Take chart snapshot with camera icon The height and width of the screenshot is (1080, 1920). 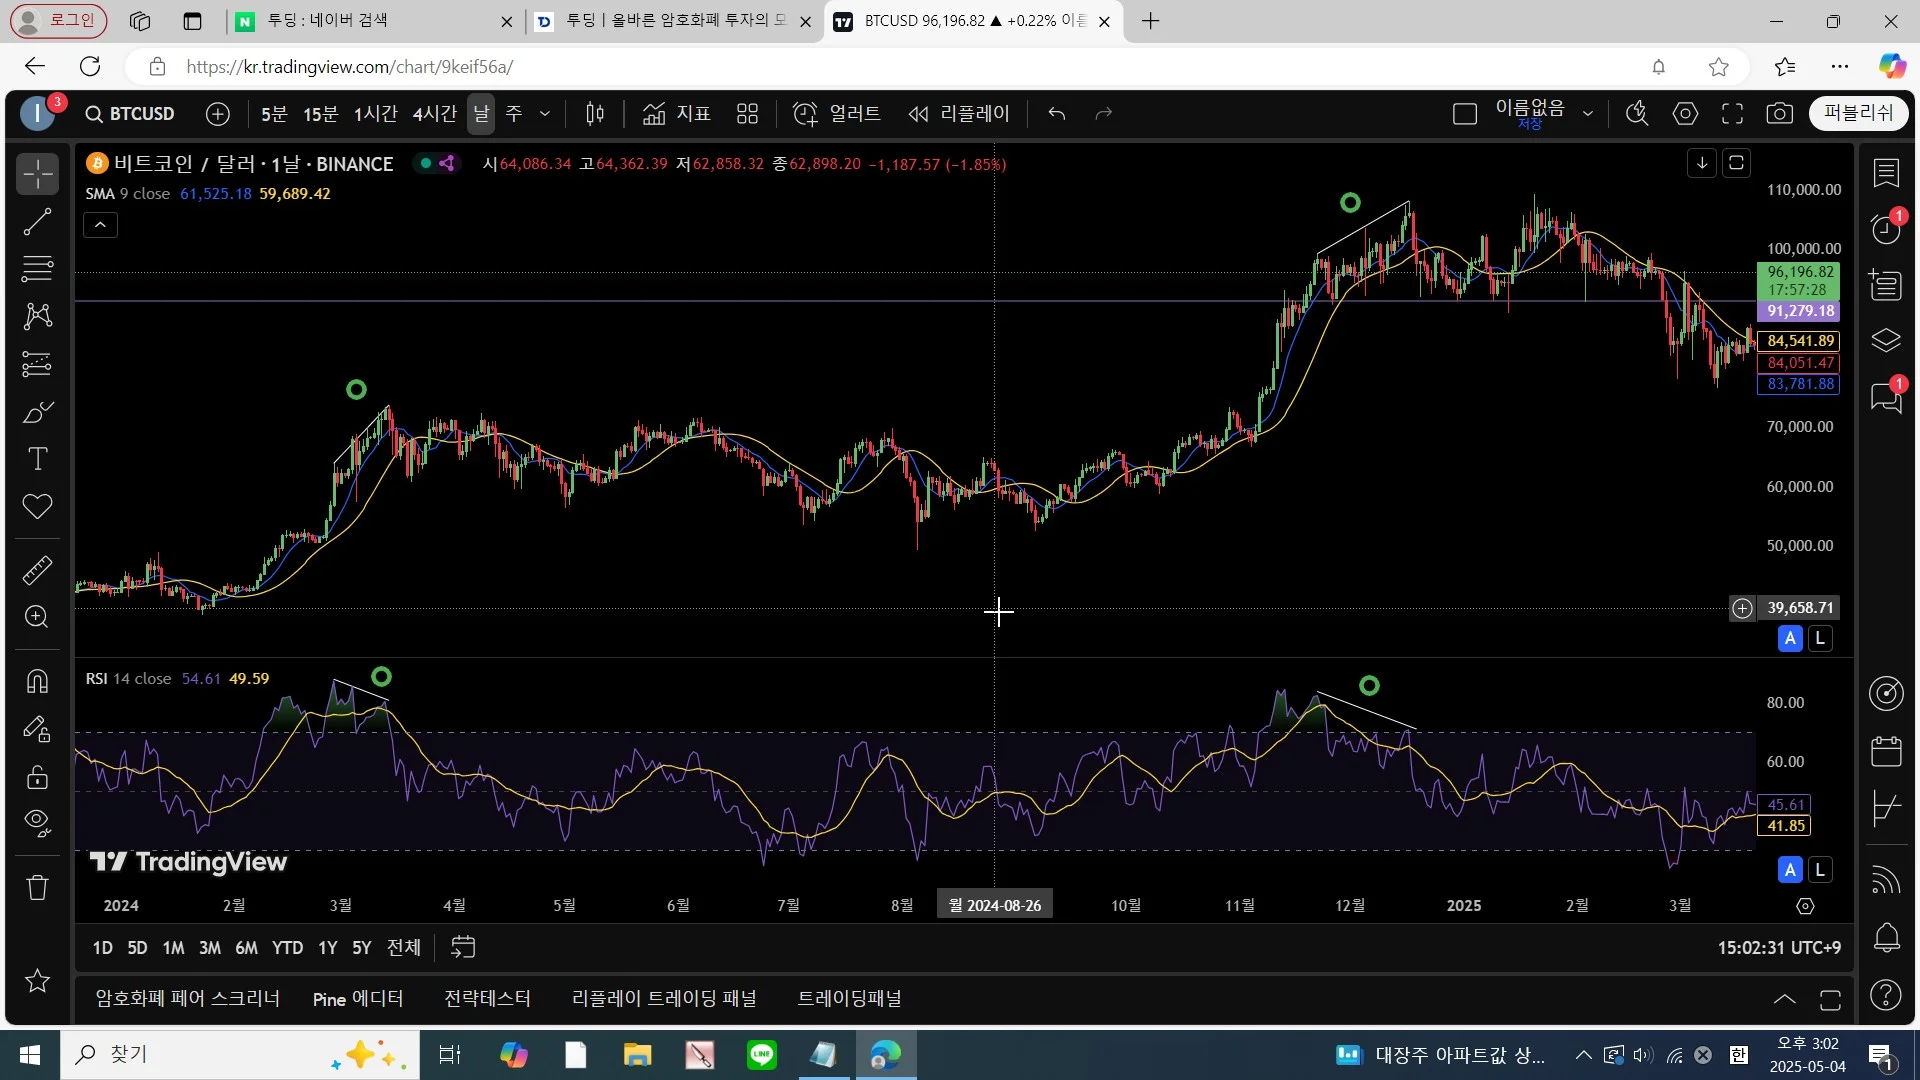[1779, 114]
